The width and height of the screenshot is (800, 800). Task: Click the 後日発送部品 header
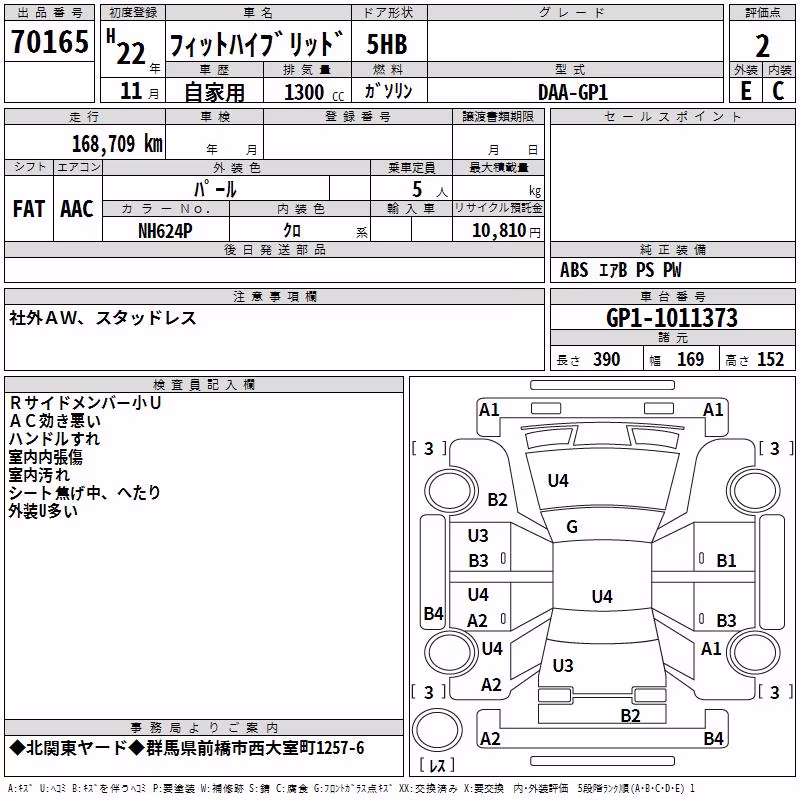pos(274,249)
